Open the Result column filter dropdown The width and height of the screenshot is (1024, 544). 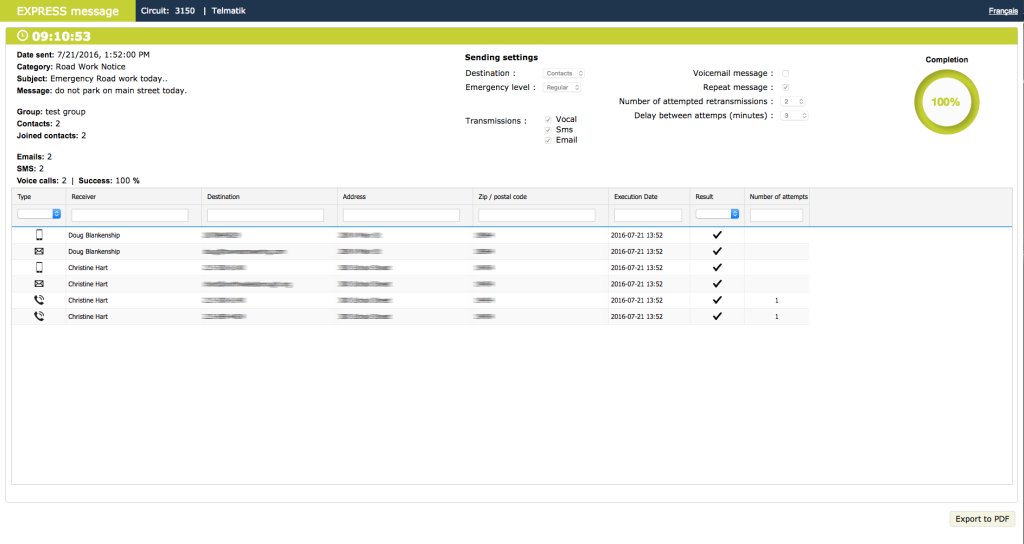pos(717,214)
